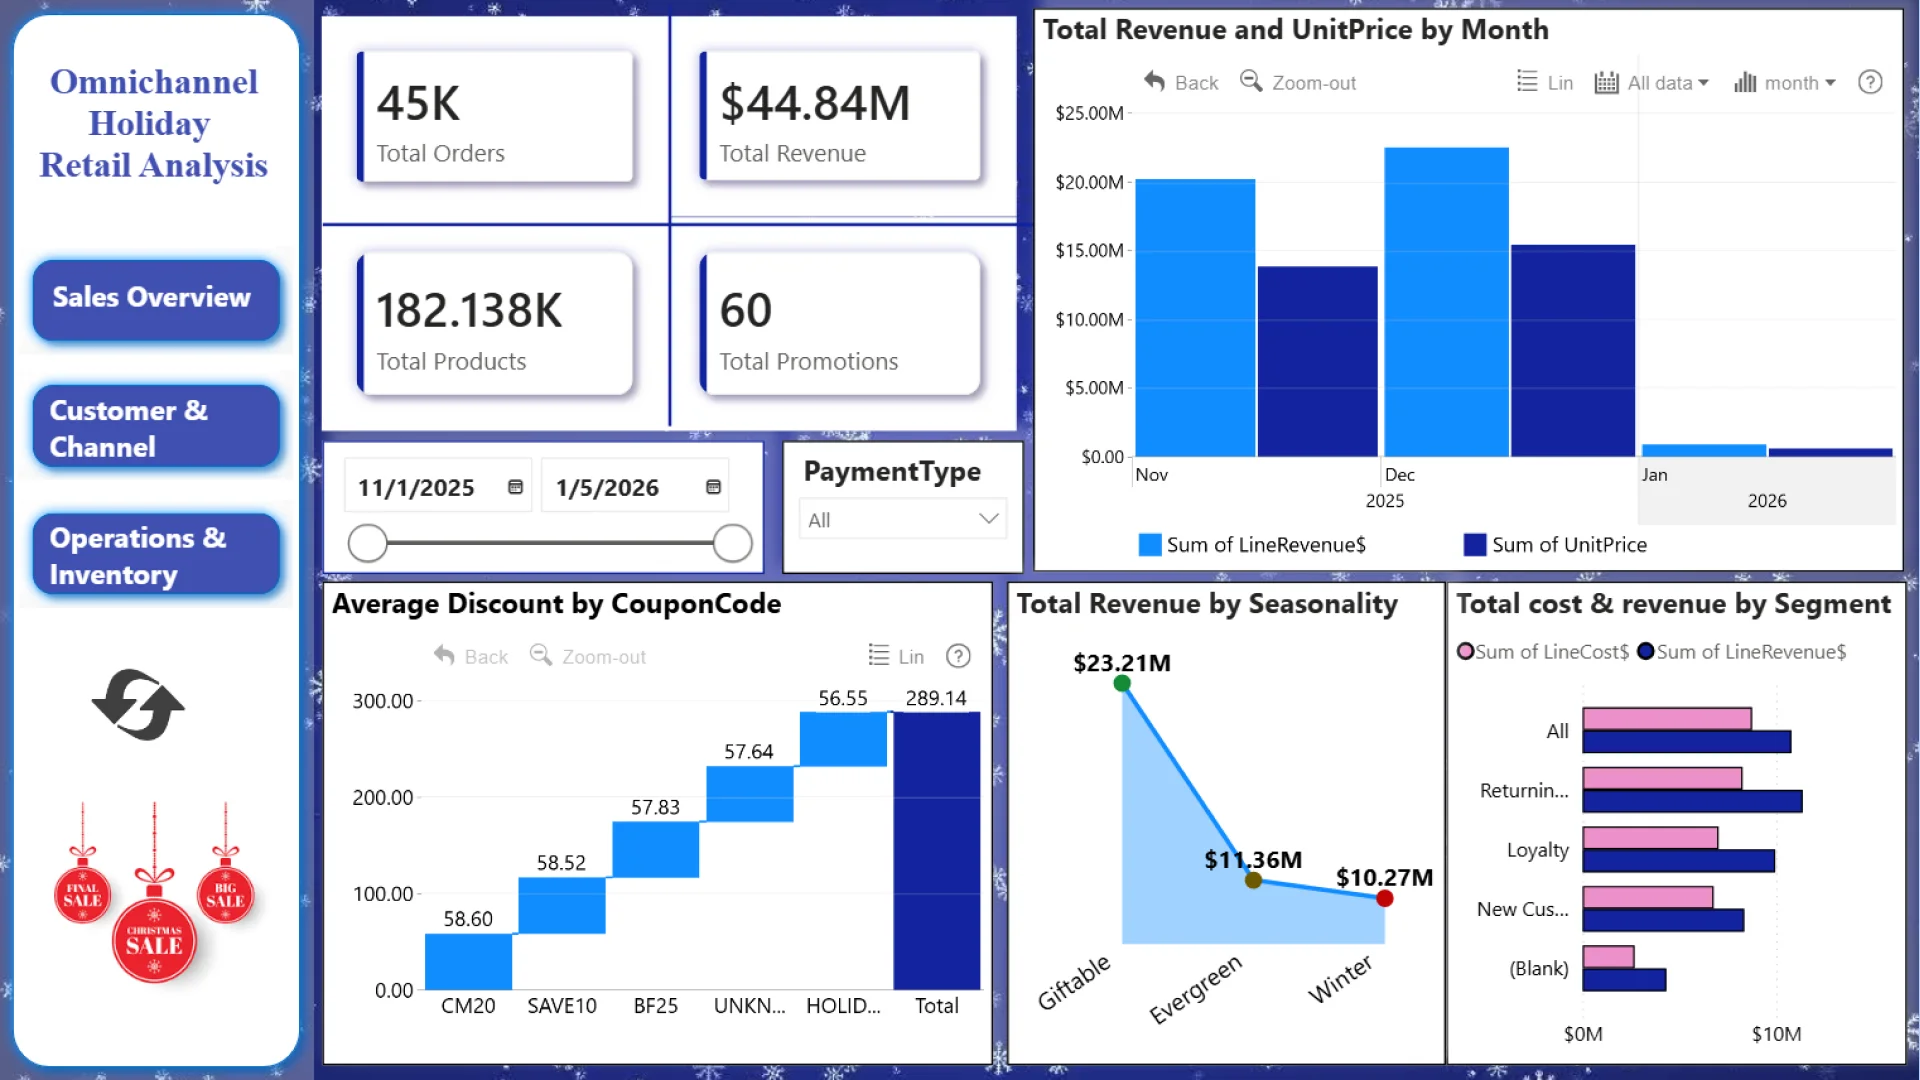
Task: Click help question mark in Revenue chart
Action: click(x=1869, y=82)
